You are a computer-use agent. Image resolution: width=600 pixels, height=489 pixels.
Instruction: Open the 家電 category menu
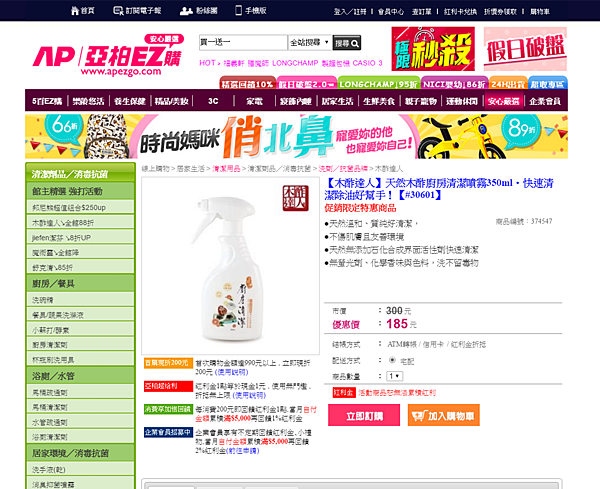tap(254, 101)
